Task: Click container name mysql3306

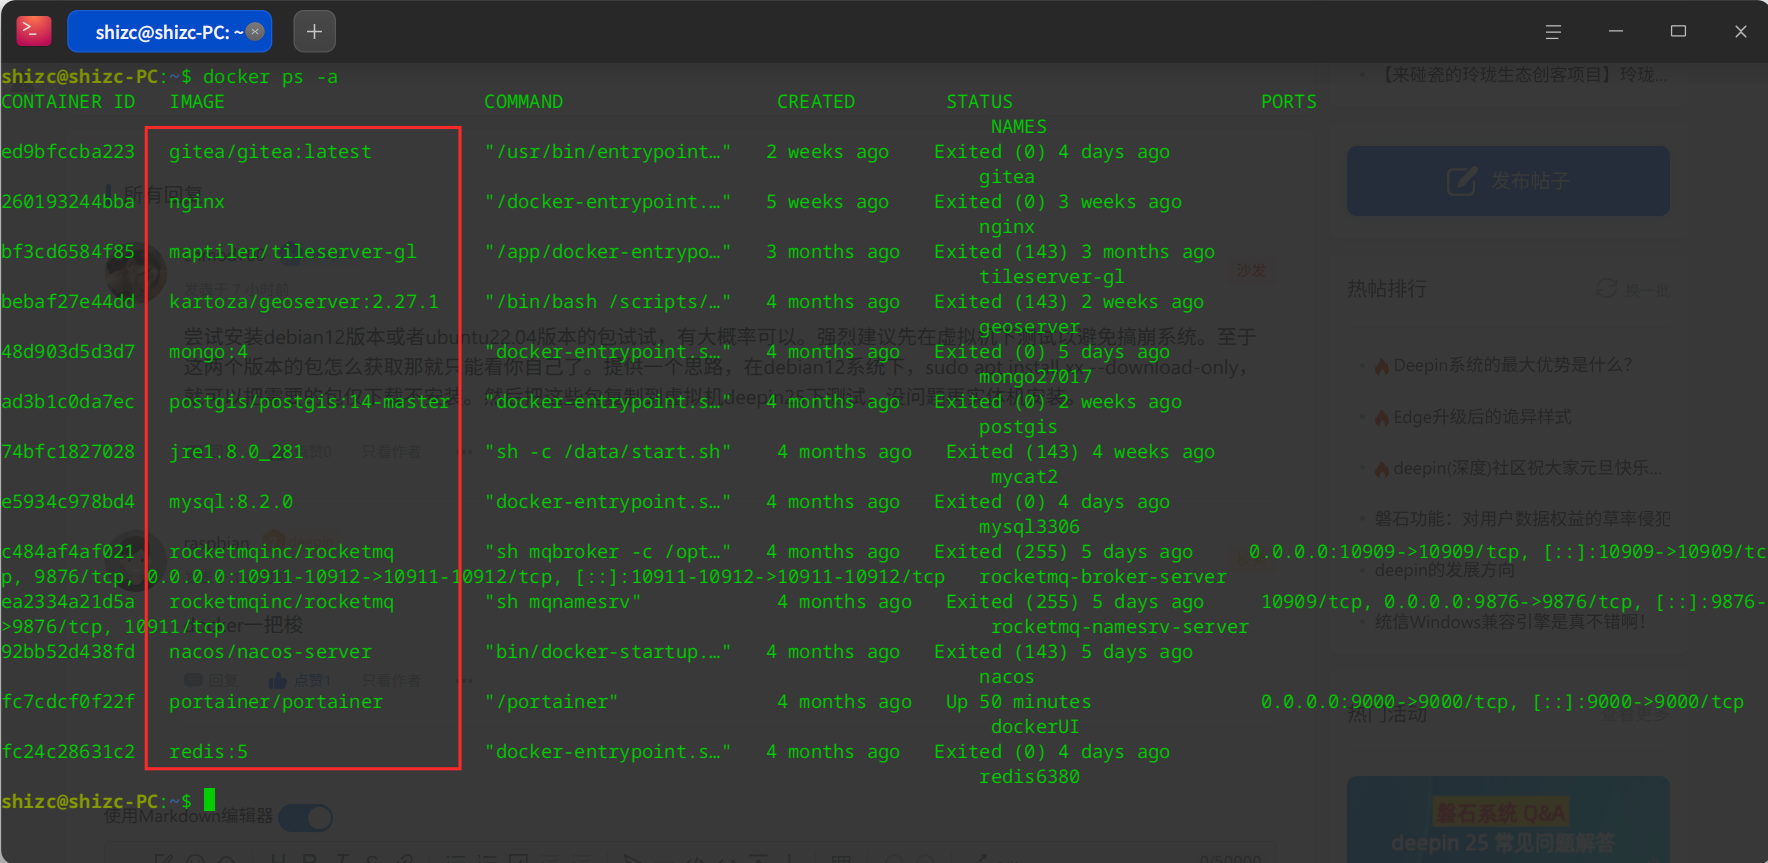Action: coord(1029,527)
